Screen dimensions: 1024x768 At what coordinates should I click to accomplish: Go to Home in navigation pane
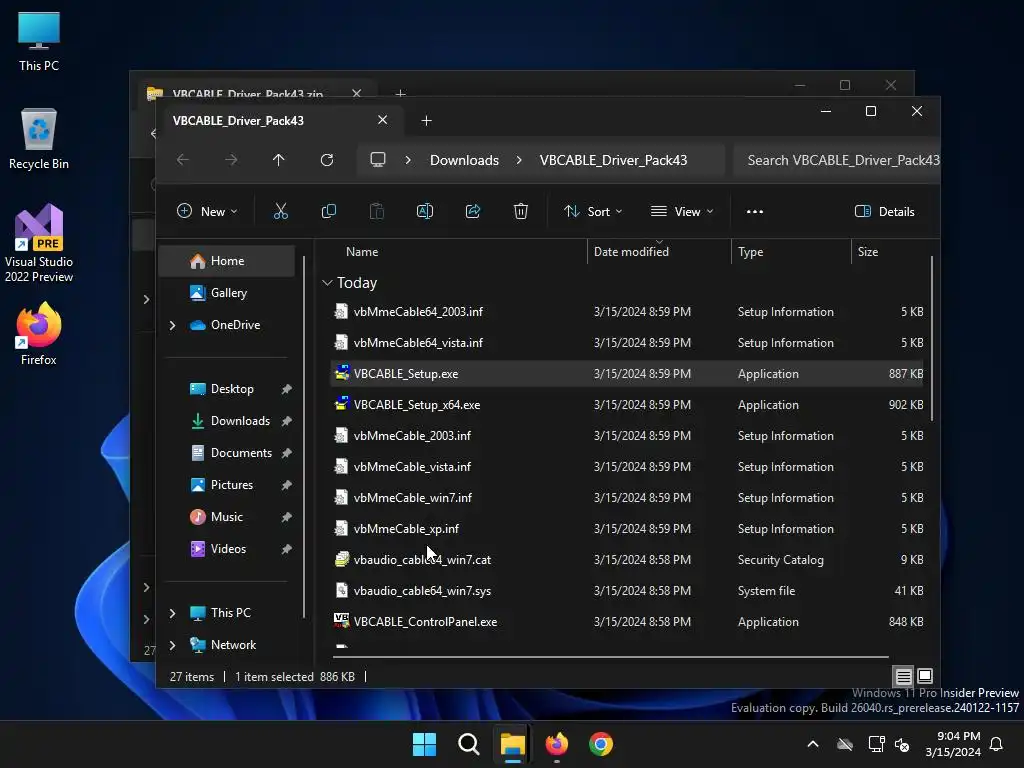pyautogui.click(x=227, y=261)
